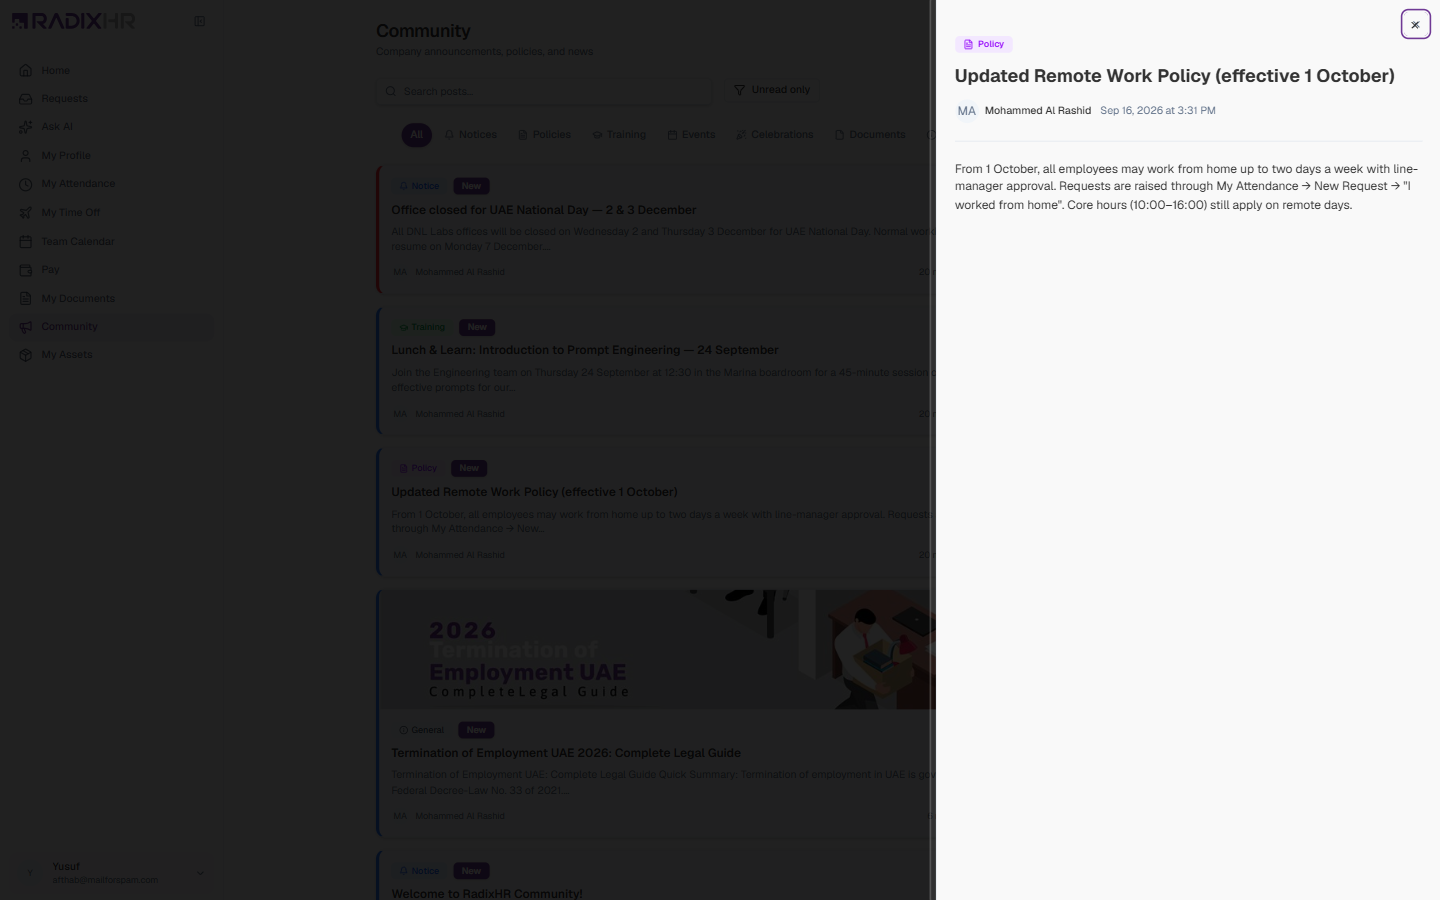Click New badge on Termination guide post
Screen dimensions: 1440x900
476,730
